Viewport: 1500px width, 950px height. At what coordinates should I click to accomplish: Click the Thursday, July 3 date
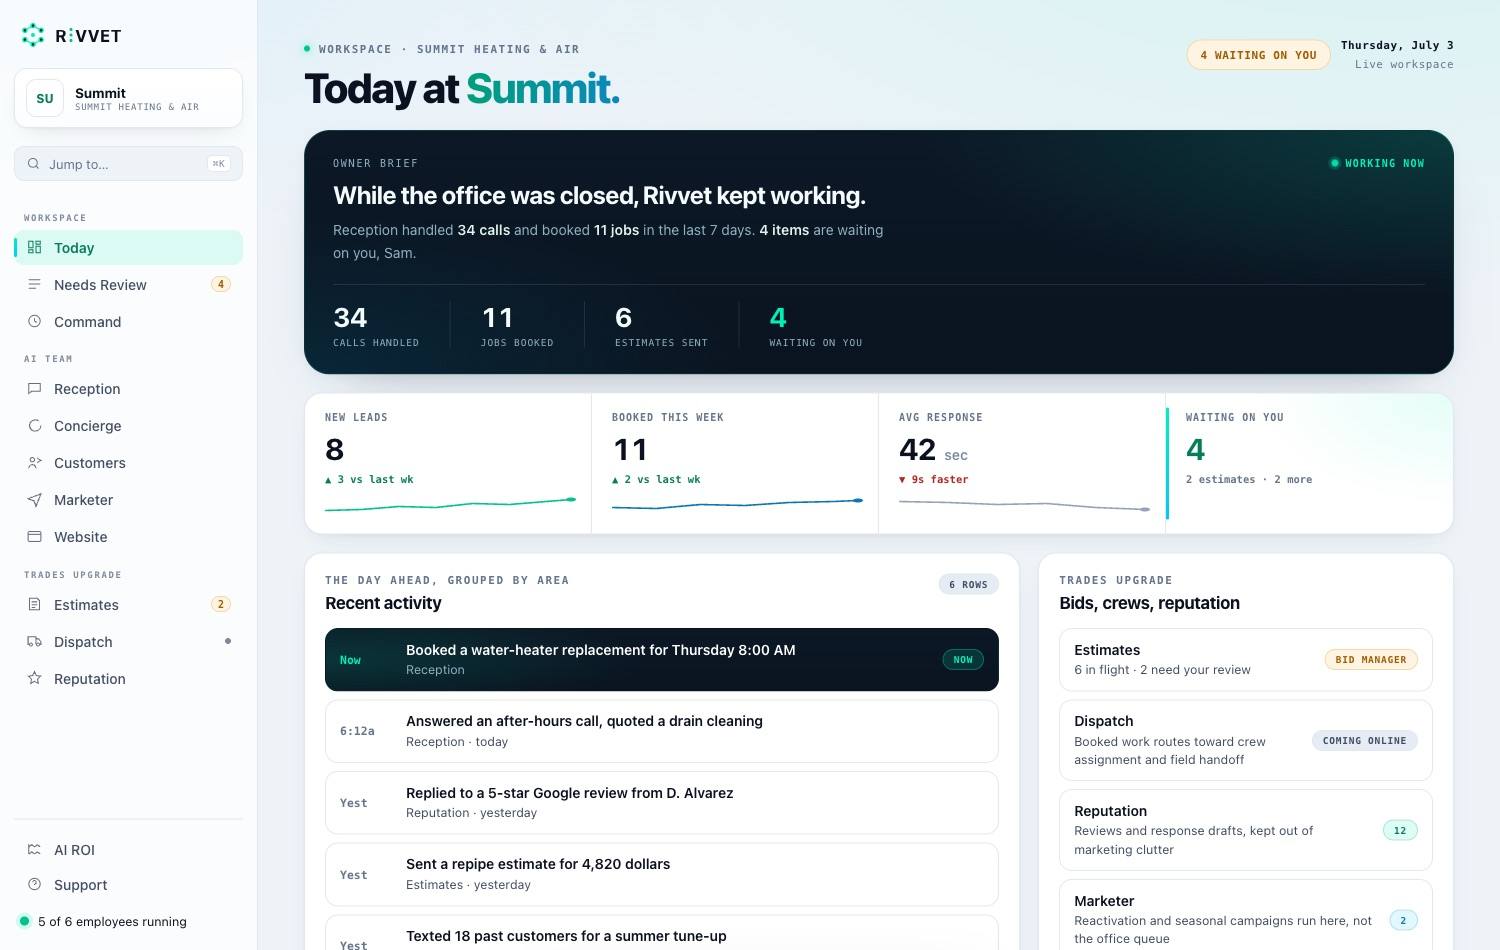point(1397,45)
